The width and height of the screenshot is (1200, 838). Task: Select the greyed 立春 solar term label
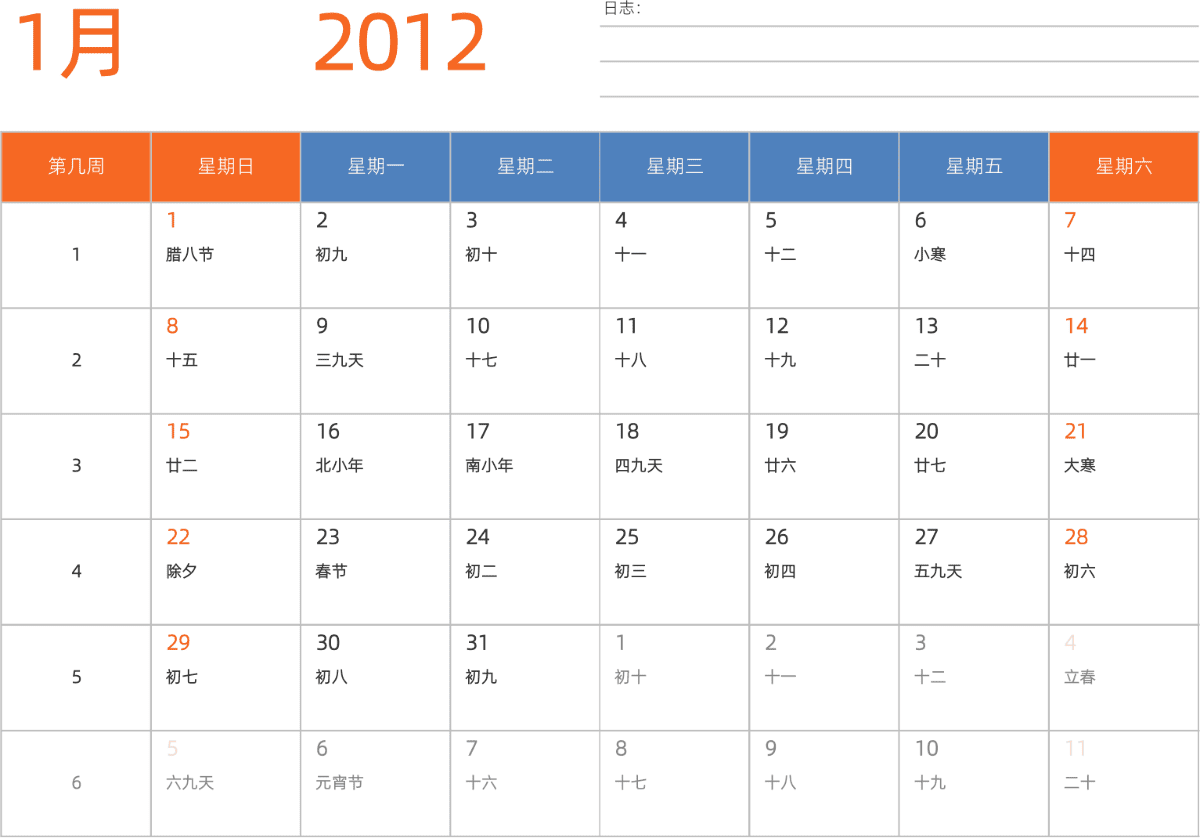[x=1080, y=678]
